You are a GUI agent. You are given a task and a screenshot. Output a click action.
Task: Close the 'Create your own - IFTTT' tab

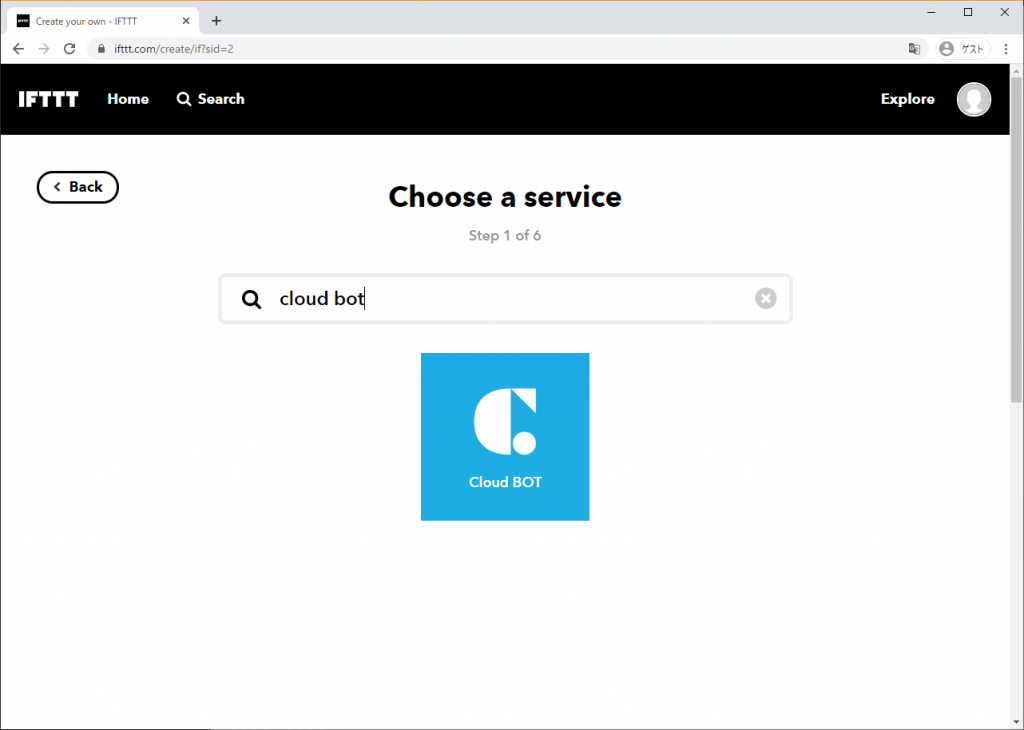(186, 21)
